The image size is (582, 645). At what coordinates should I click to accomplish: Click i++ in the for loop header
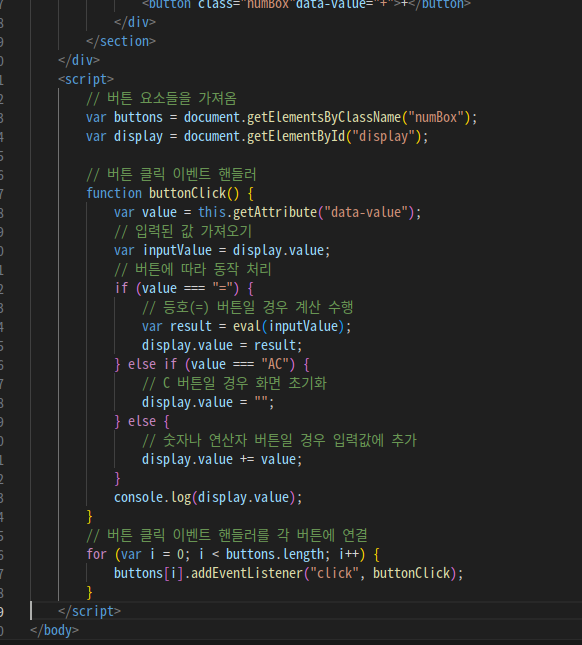tap(348, 554)
